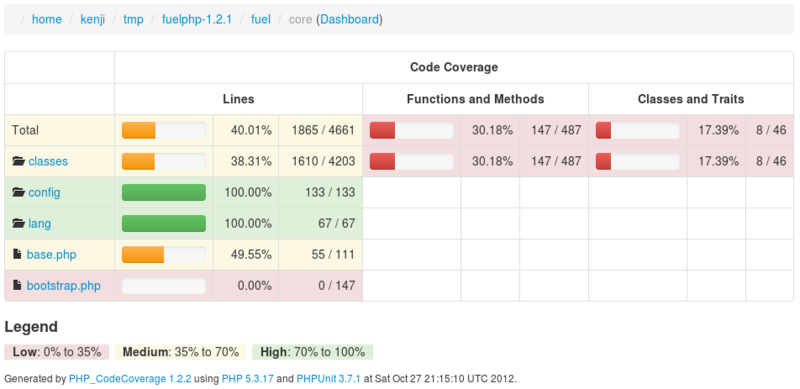
Task: Click config row green coverage bar
Action: pos(164,192)
